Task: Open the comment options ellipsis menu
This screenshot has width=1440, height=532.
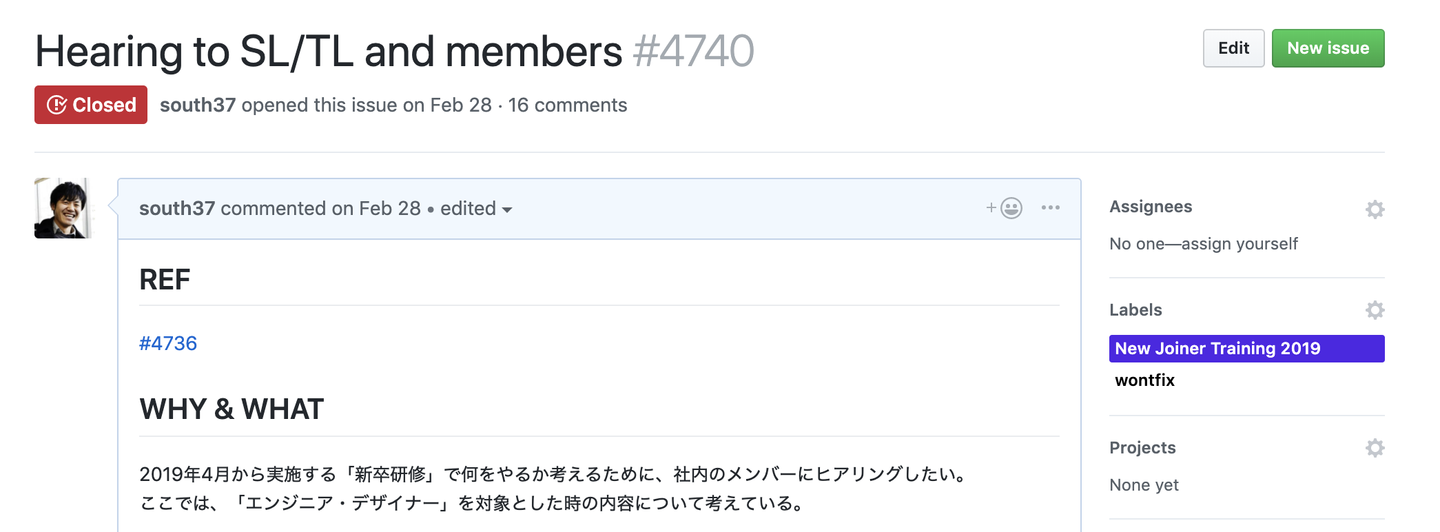Action: pos(1050,208)
